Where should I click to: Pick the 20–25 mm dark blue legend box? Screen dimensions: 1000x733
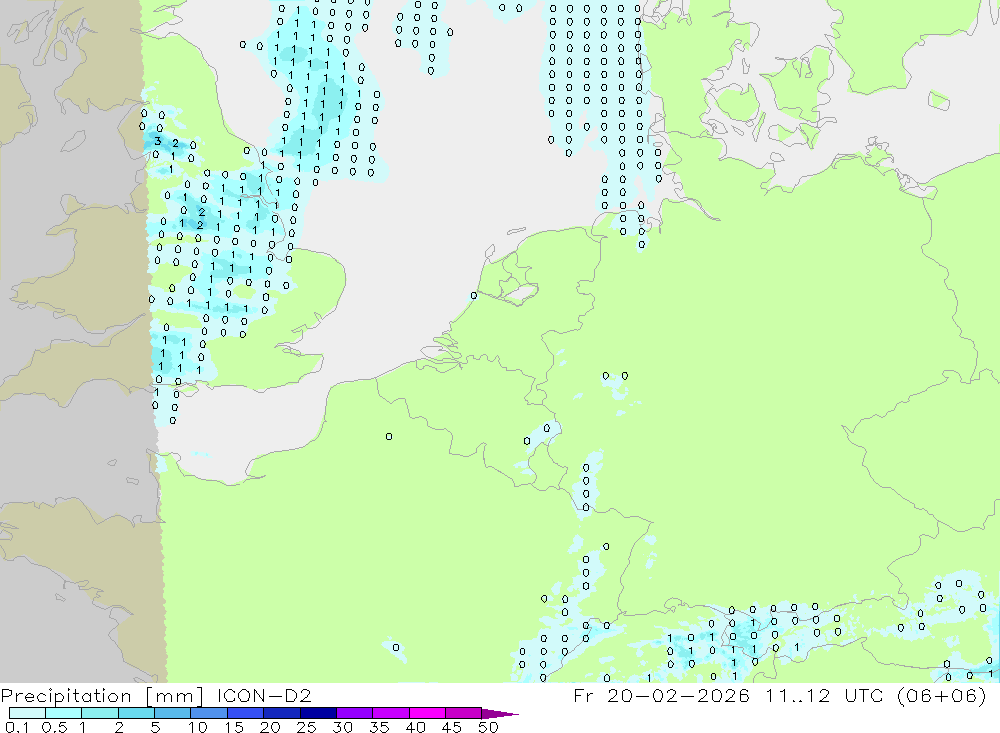tap(281, 713)
